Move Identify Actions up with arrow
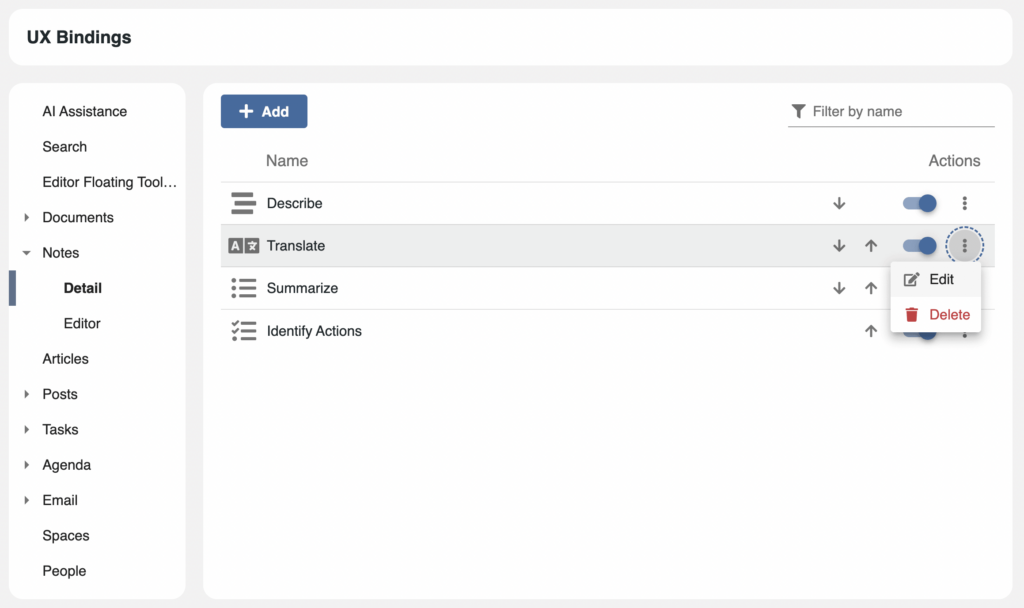Image resolution: width=1024 pixels, height=608 pixels. (x=871, y=331)
